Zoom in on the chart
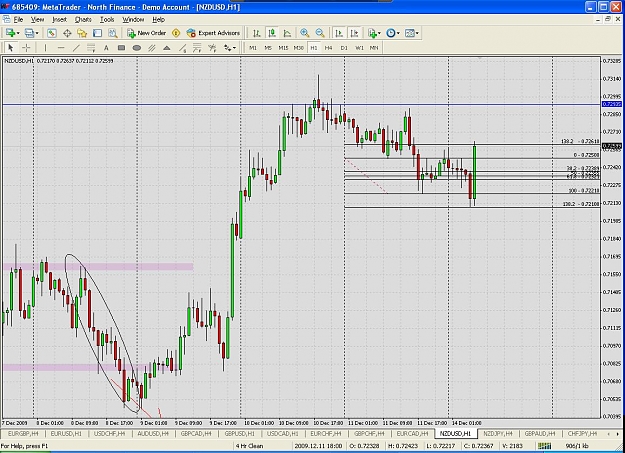Viewport: 625px width, 453px height. pos(305,33)
